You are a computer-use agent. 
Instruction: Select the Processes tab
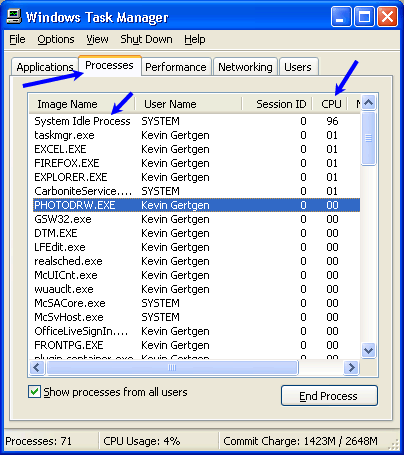(110, 65)
